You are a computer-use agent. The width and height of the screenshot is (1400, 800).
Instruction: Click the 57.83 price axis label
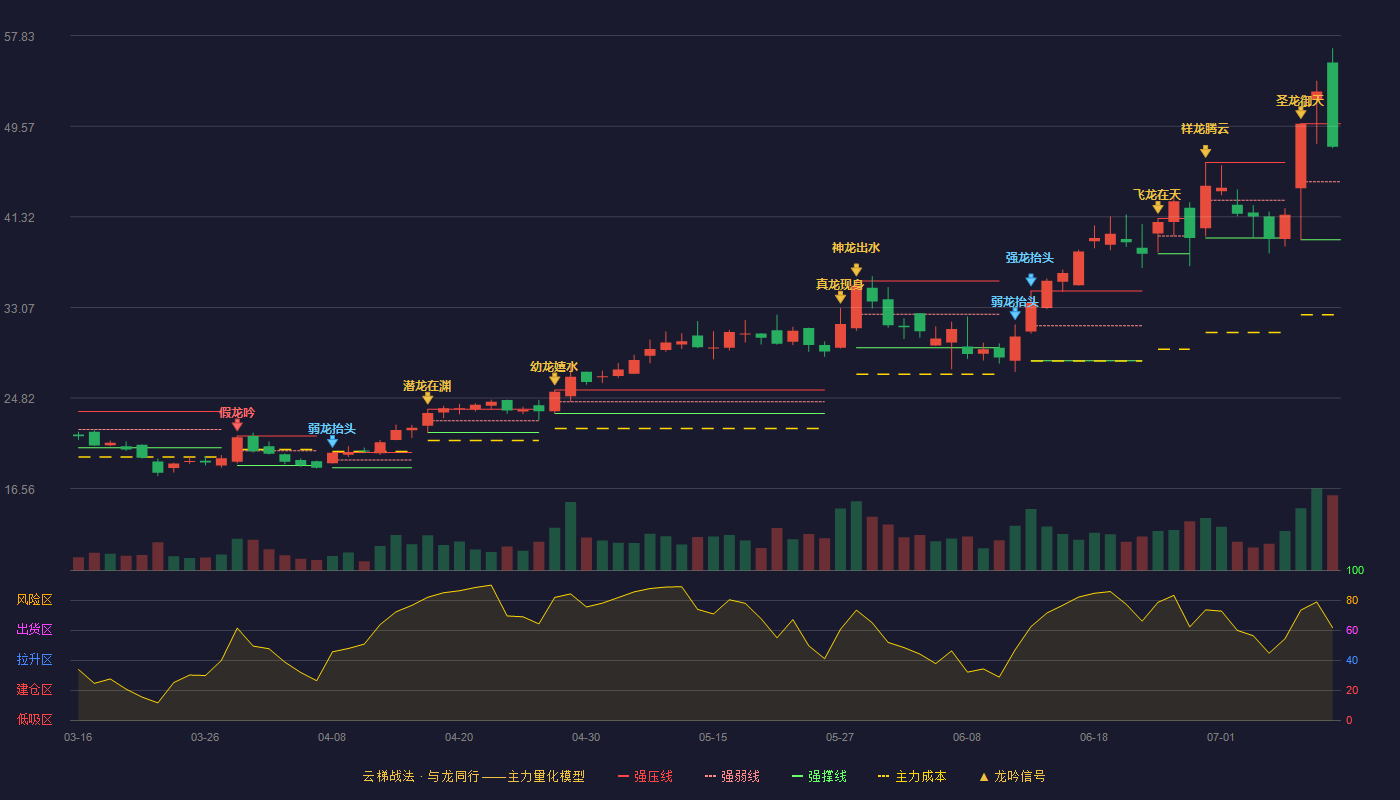pyautogui.click(x=19, y=37)
